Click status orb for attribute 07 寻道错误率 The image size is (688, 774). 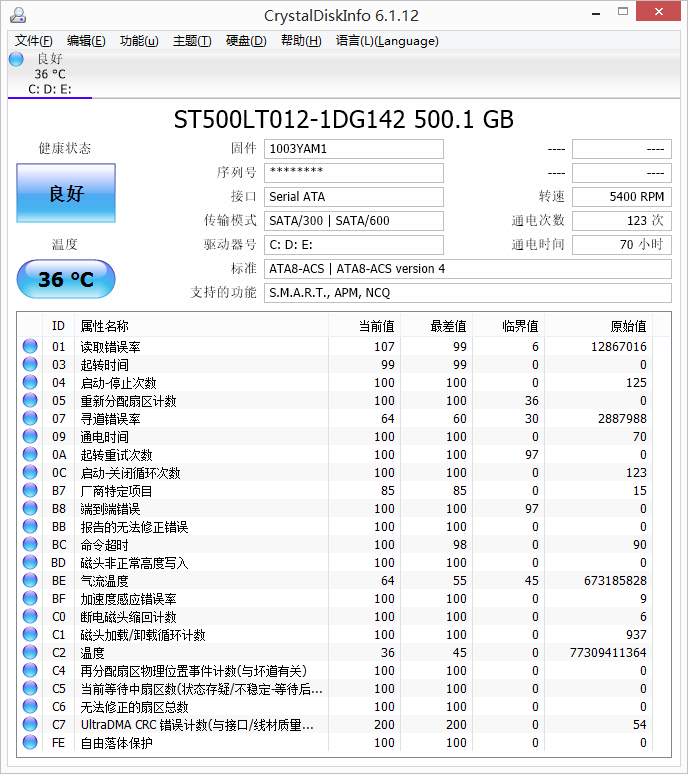(30, 418)
